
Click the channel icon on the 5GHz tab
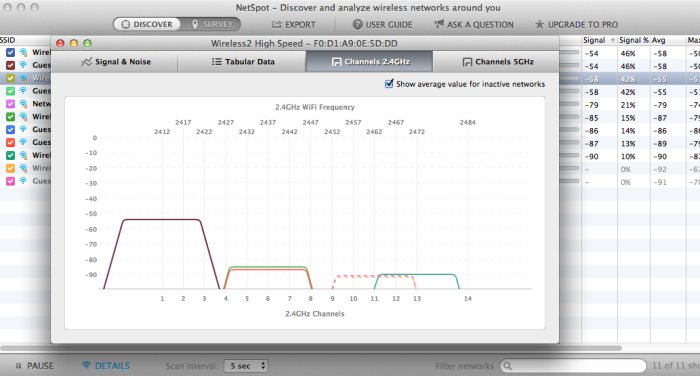point(467,62)
